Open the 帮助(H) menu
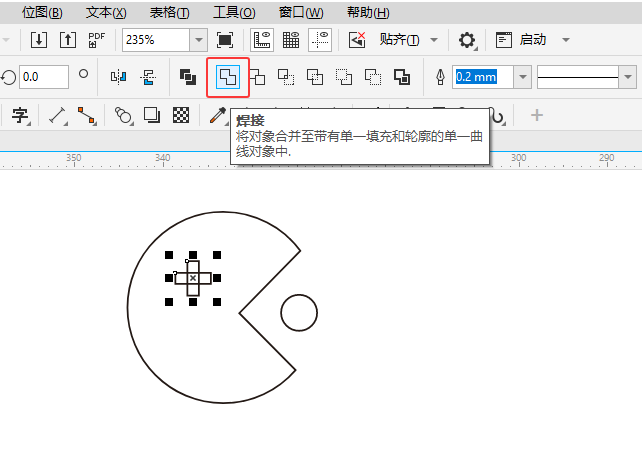Screen dimensions: 642x473 point(368,13)
